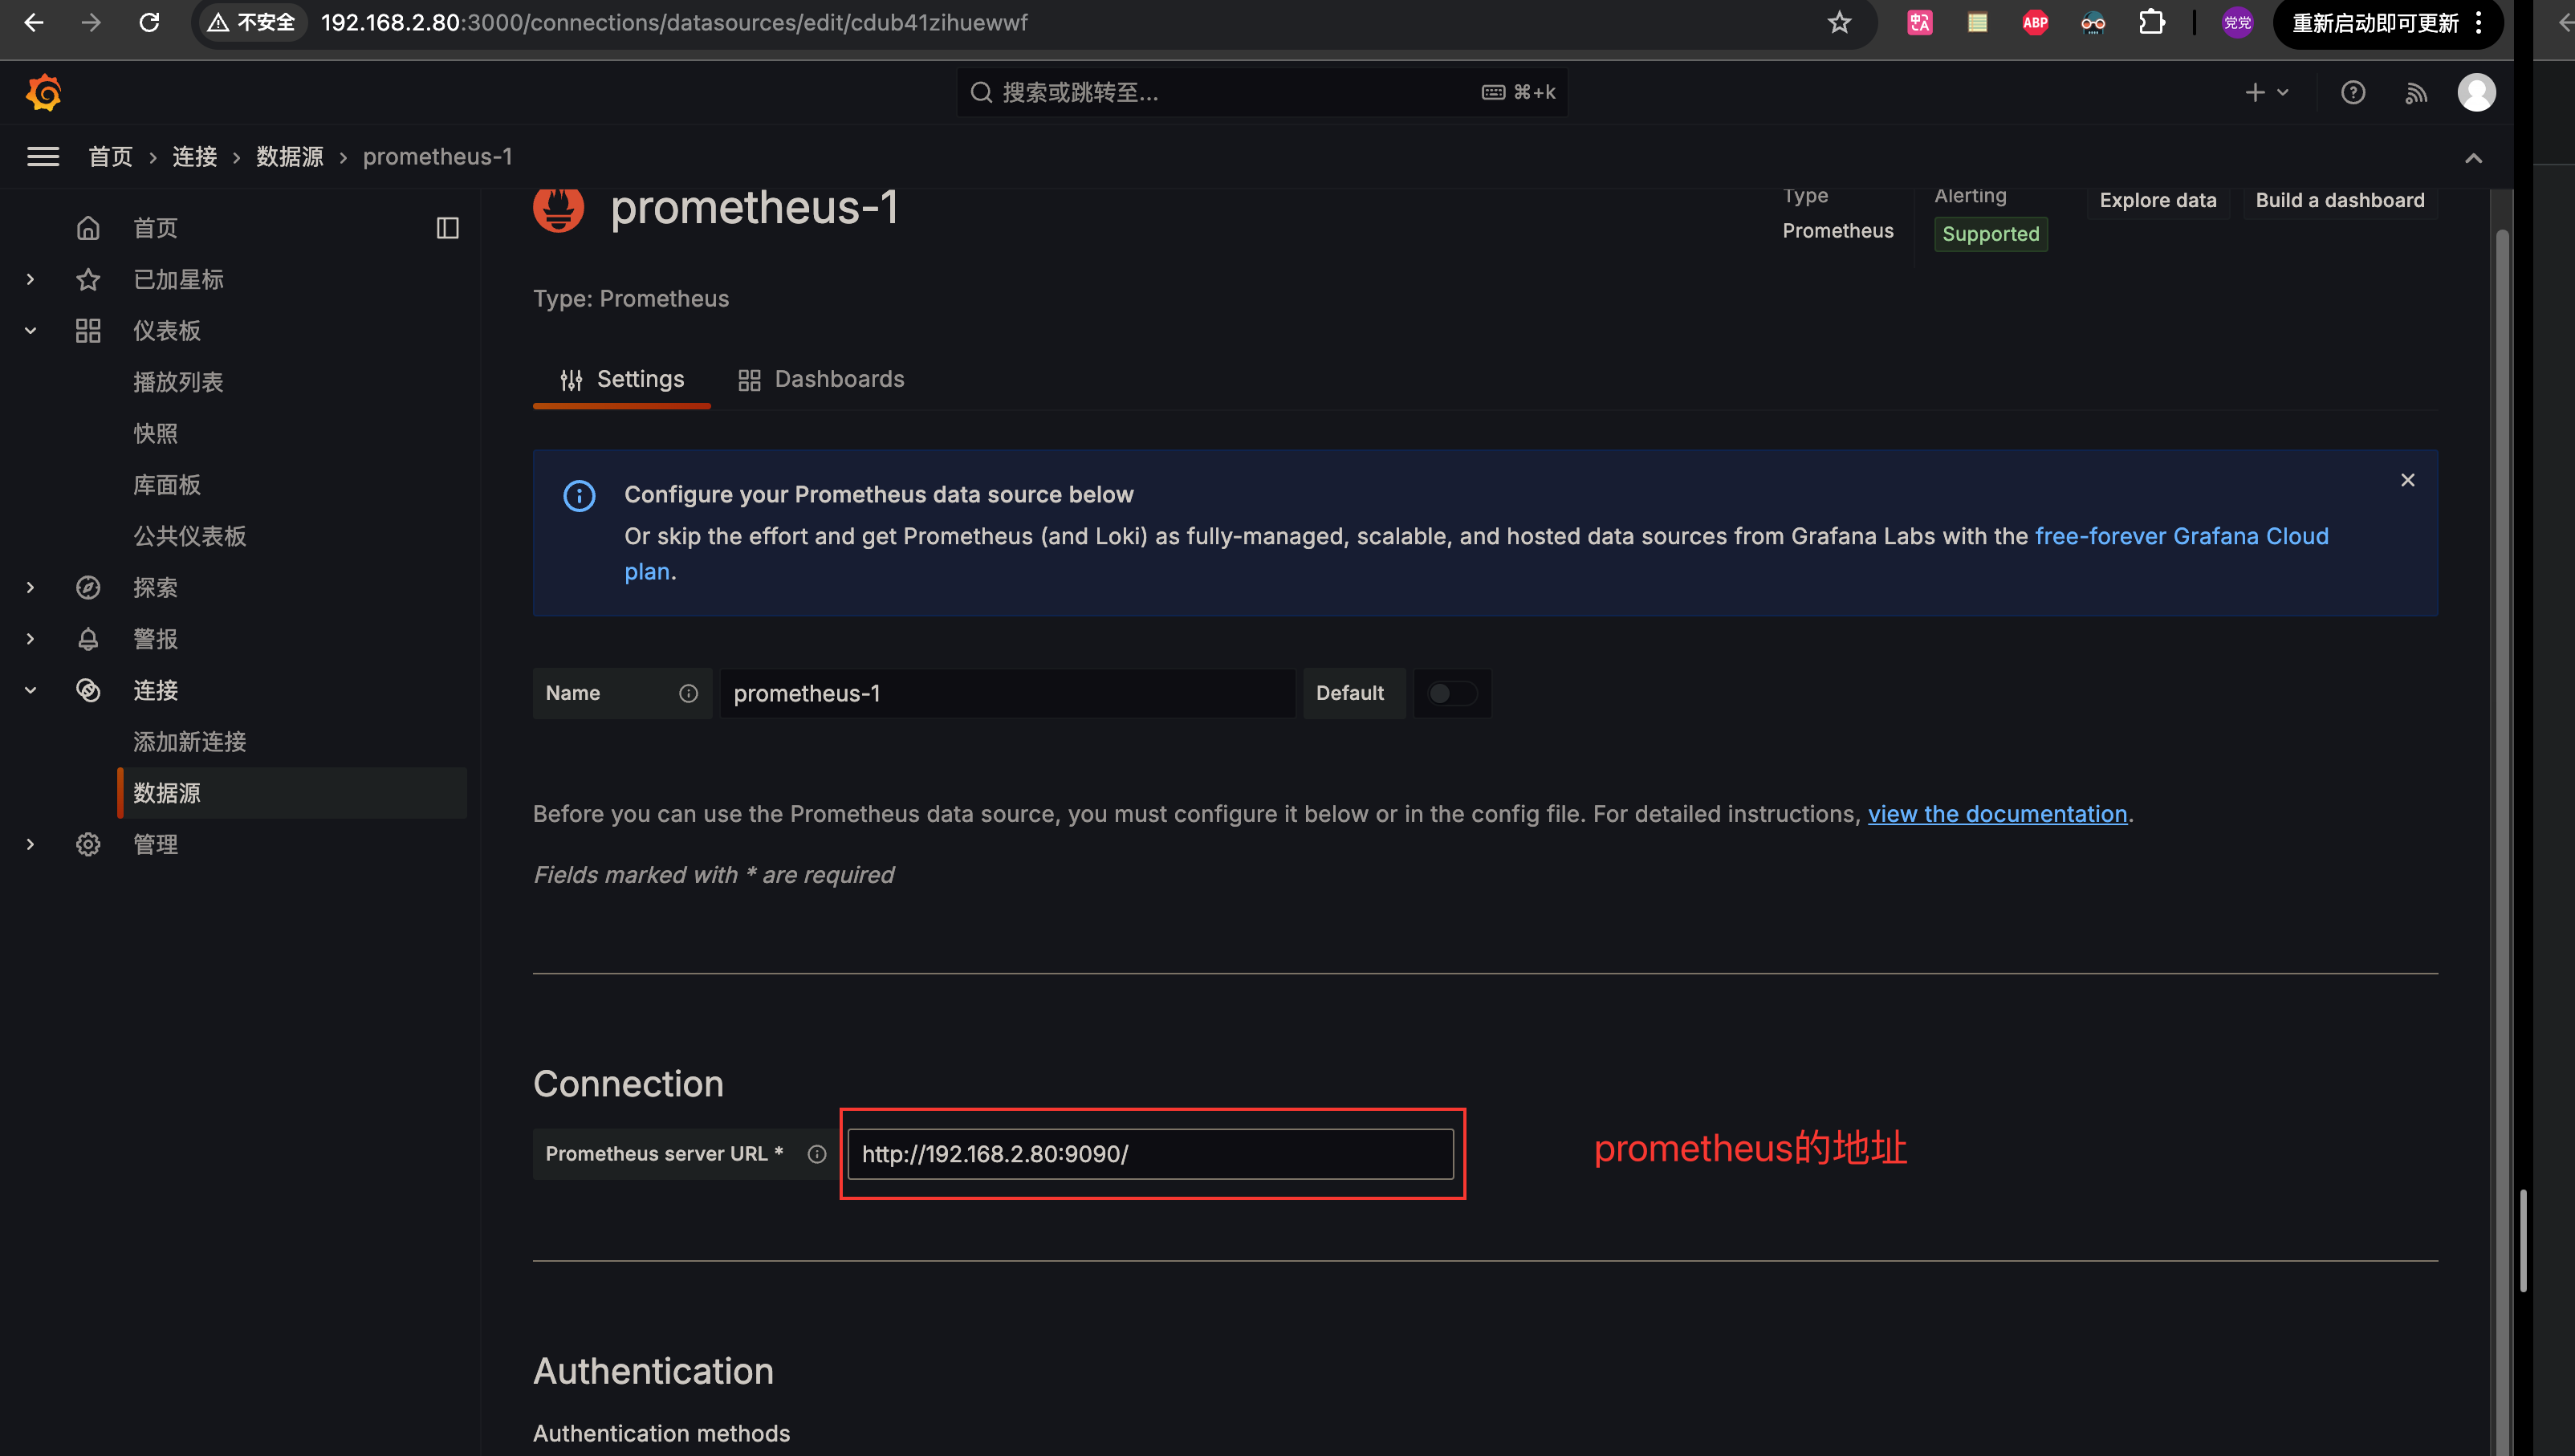Expand the 管理 sidebar section

[x=30, y=844]
